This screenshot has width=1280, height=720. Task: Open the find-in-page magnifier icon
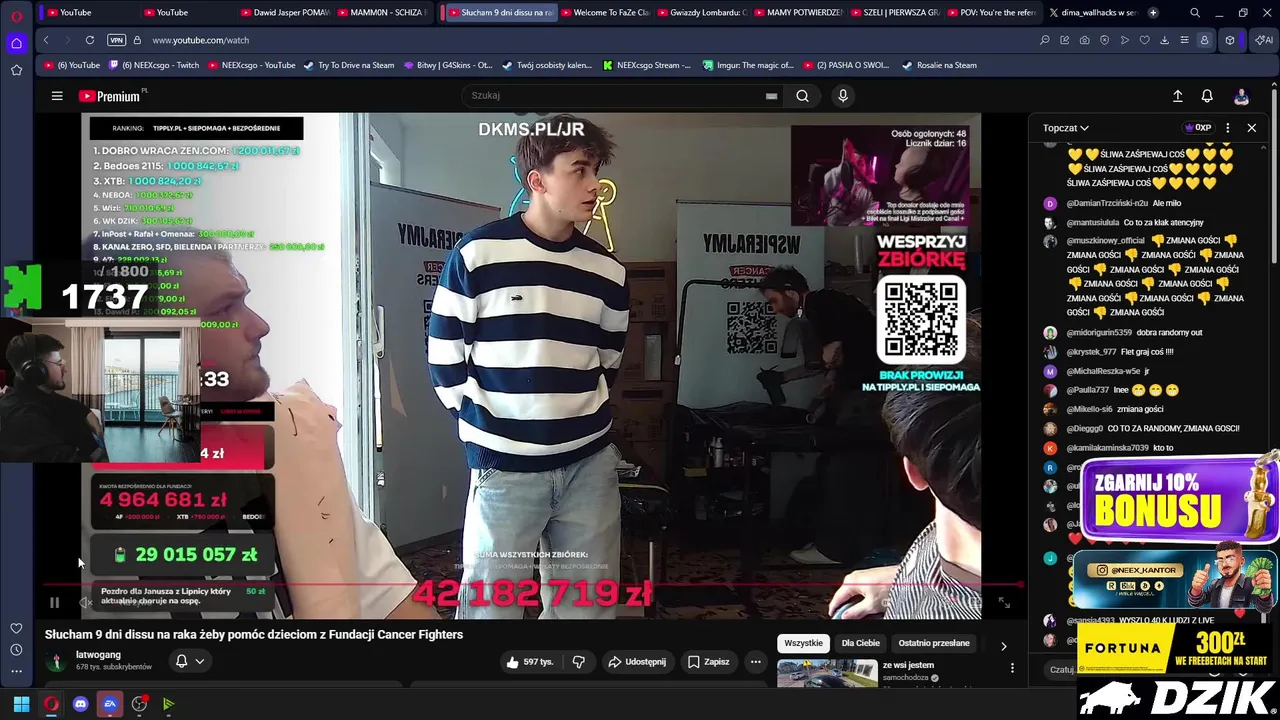tap(1045, 40)
